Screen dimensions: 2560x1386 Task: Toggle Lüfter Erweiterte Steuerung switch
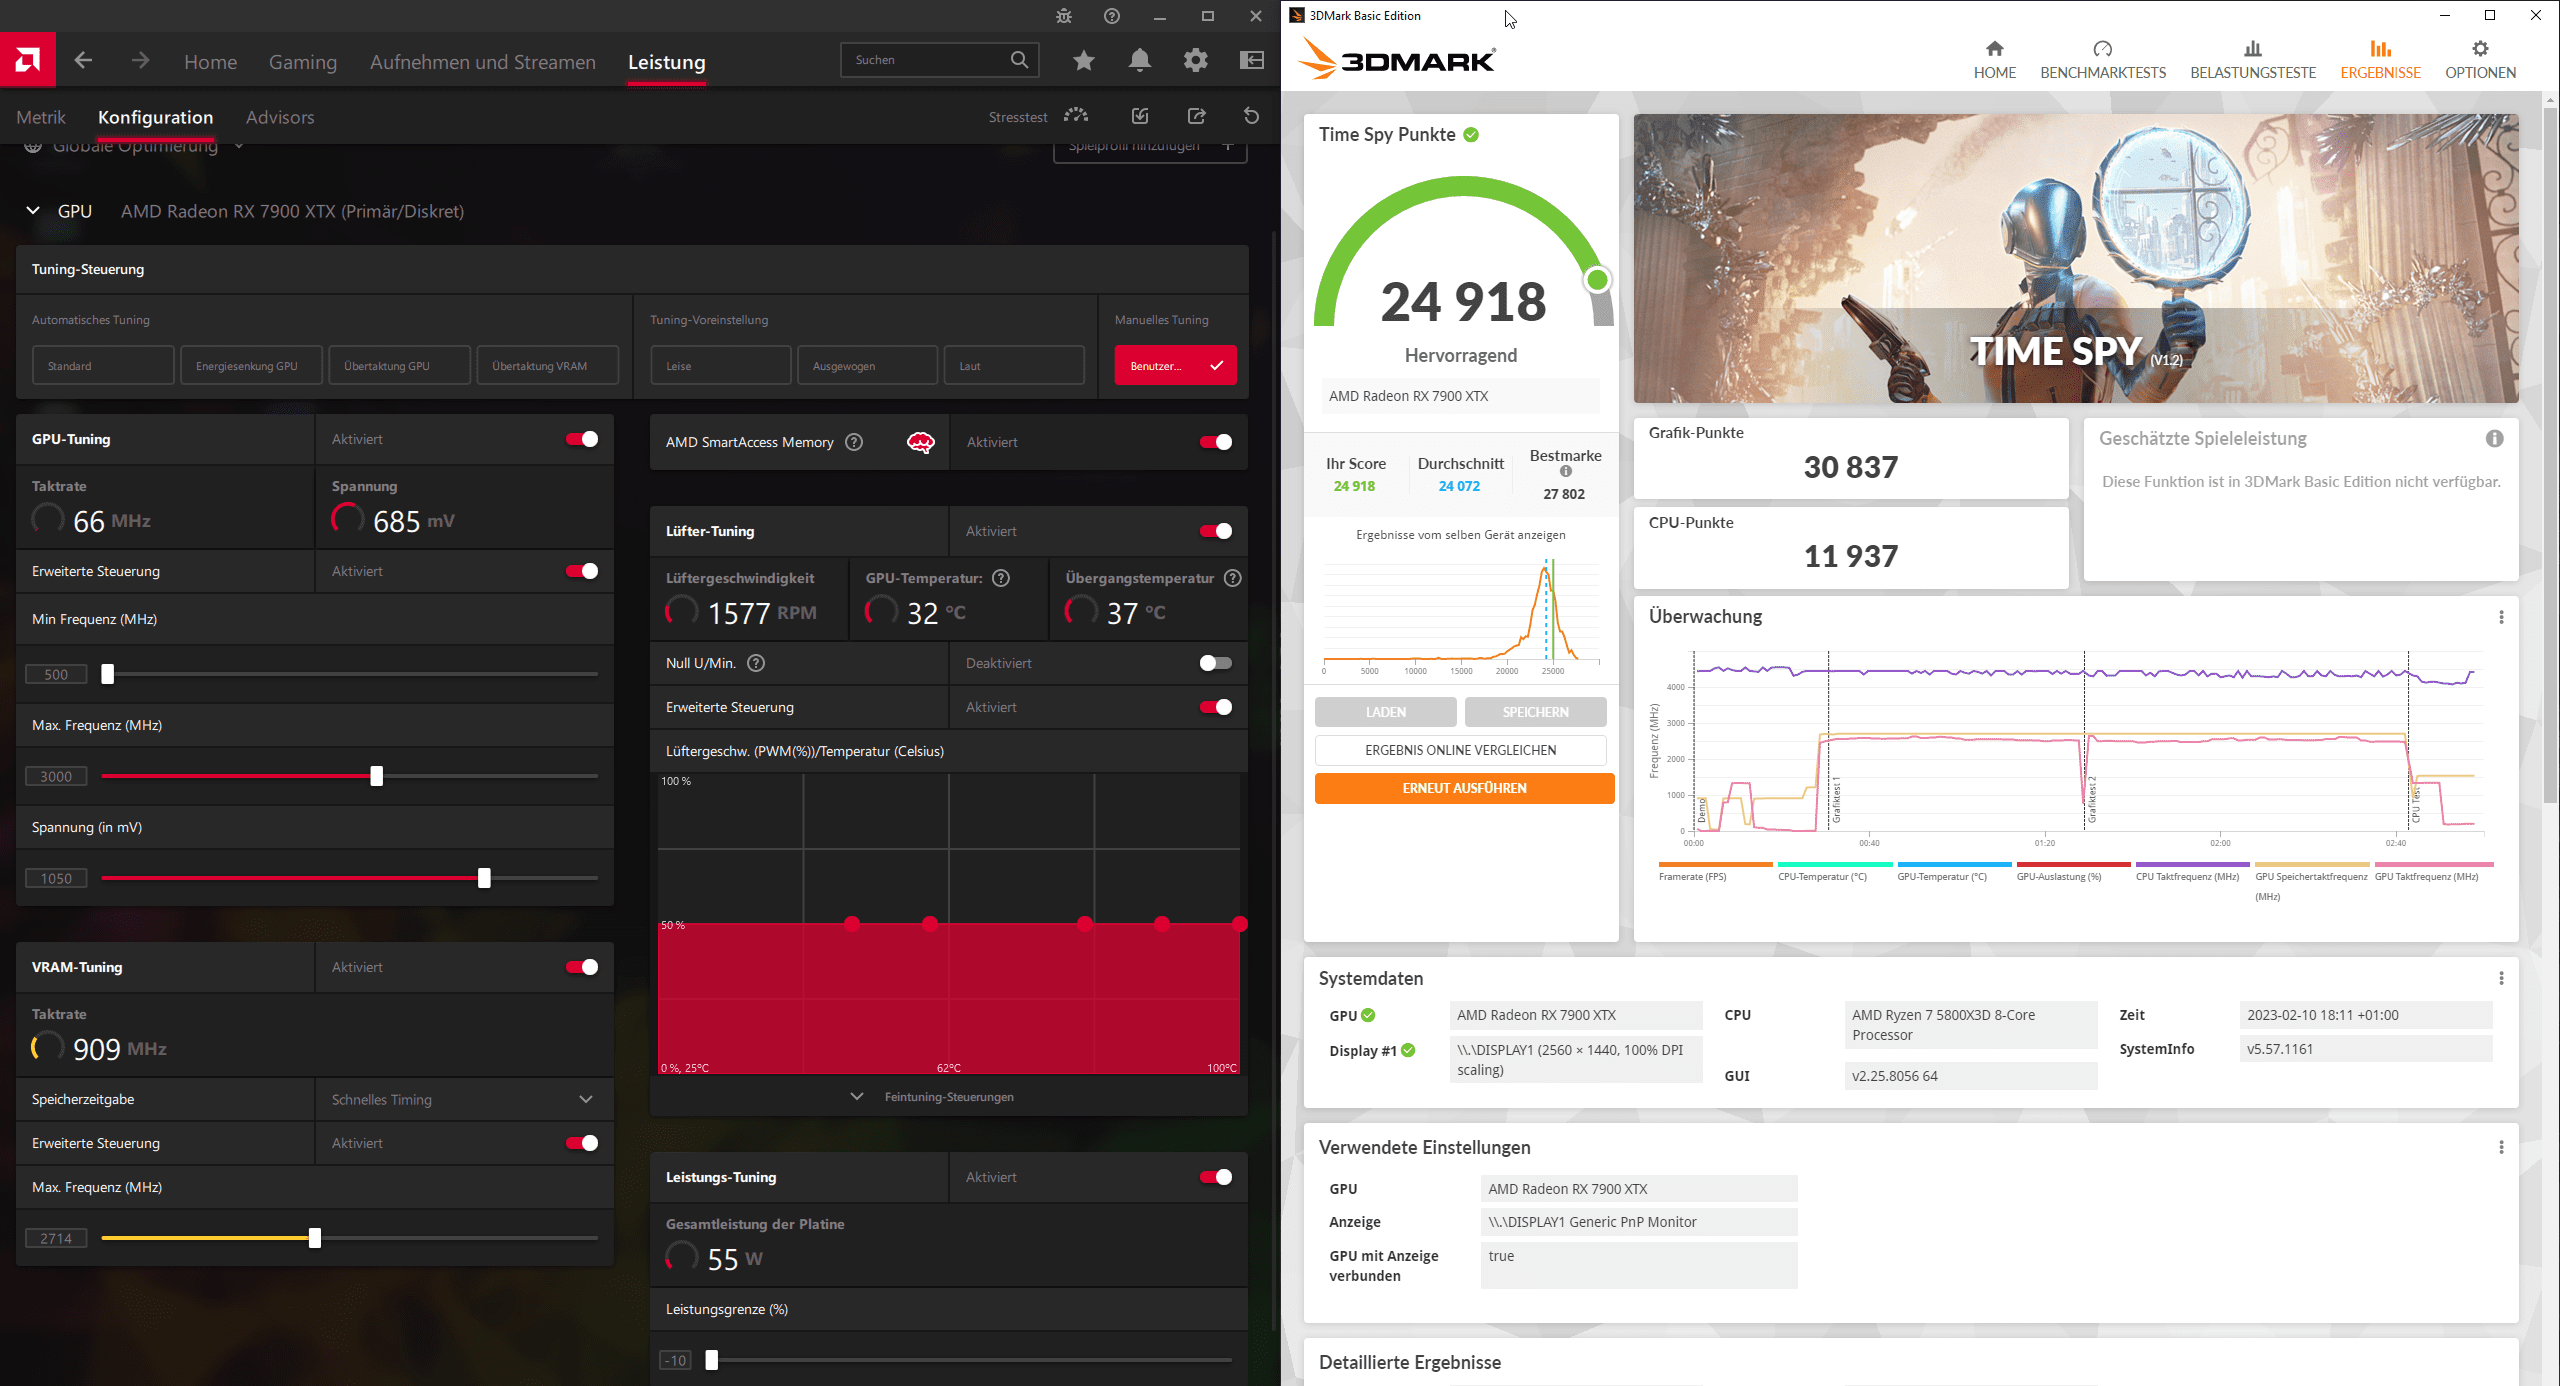click(x=1216, y=707)
